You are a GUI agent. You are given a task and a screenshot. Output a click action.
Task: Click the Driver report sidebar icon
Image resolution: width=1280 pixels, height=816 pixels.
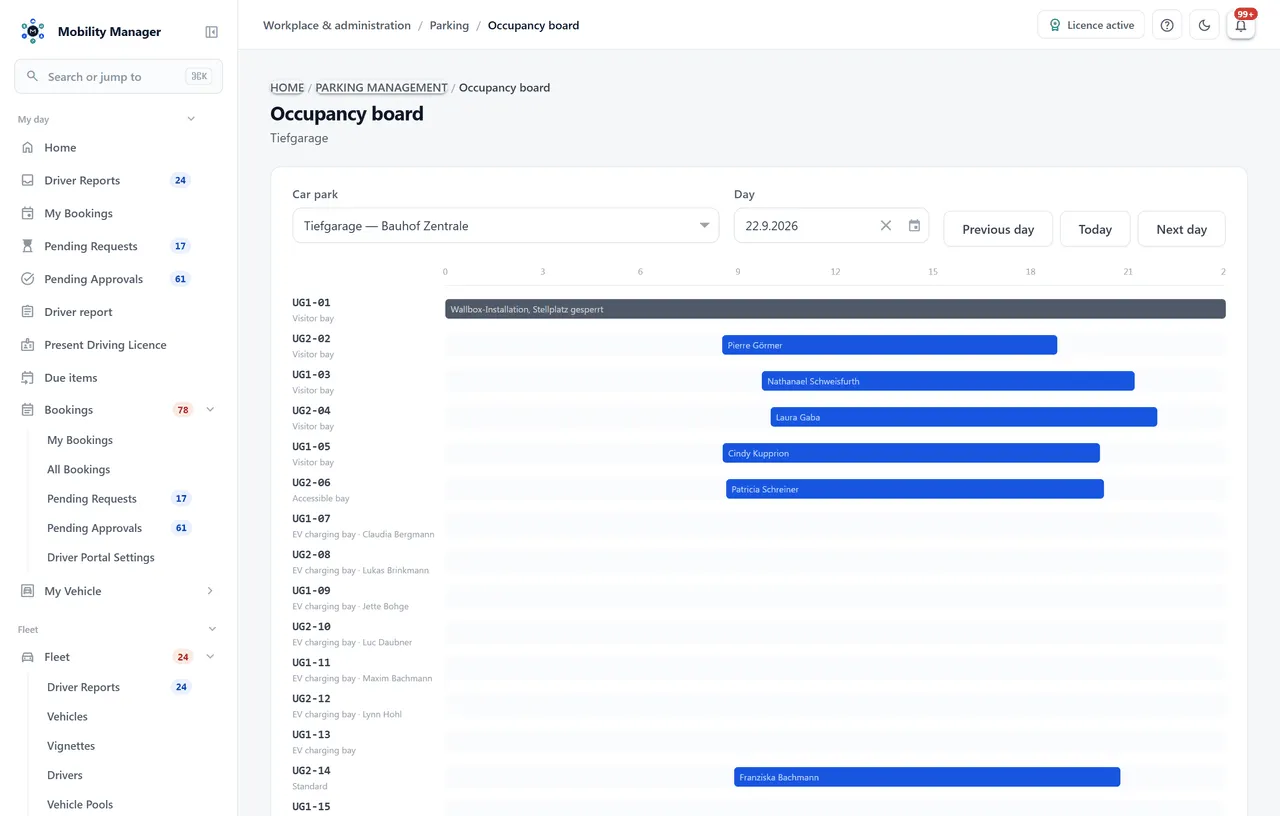[x=28, y=312]
